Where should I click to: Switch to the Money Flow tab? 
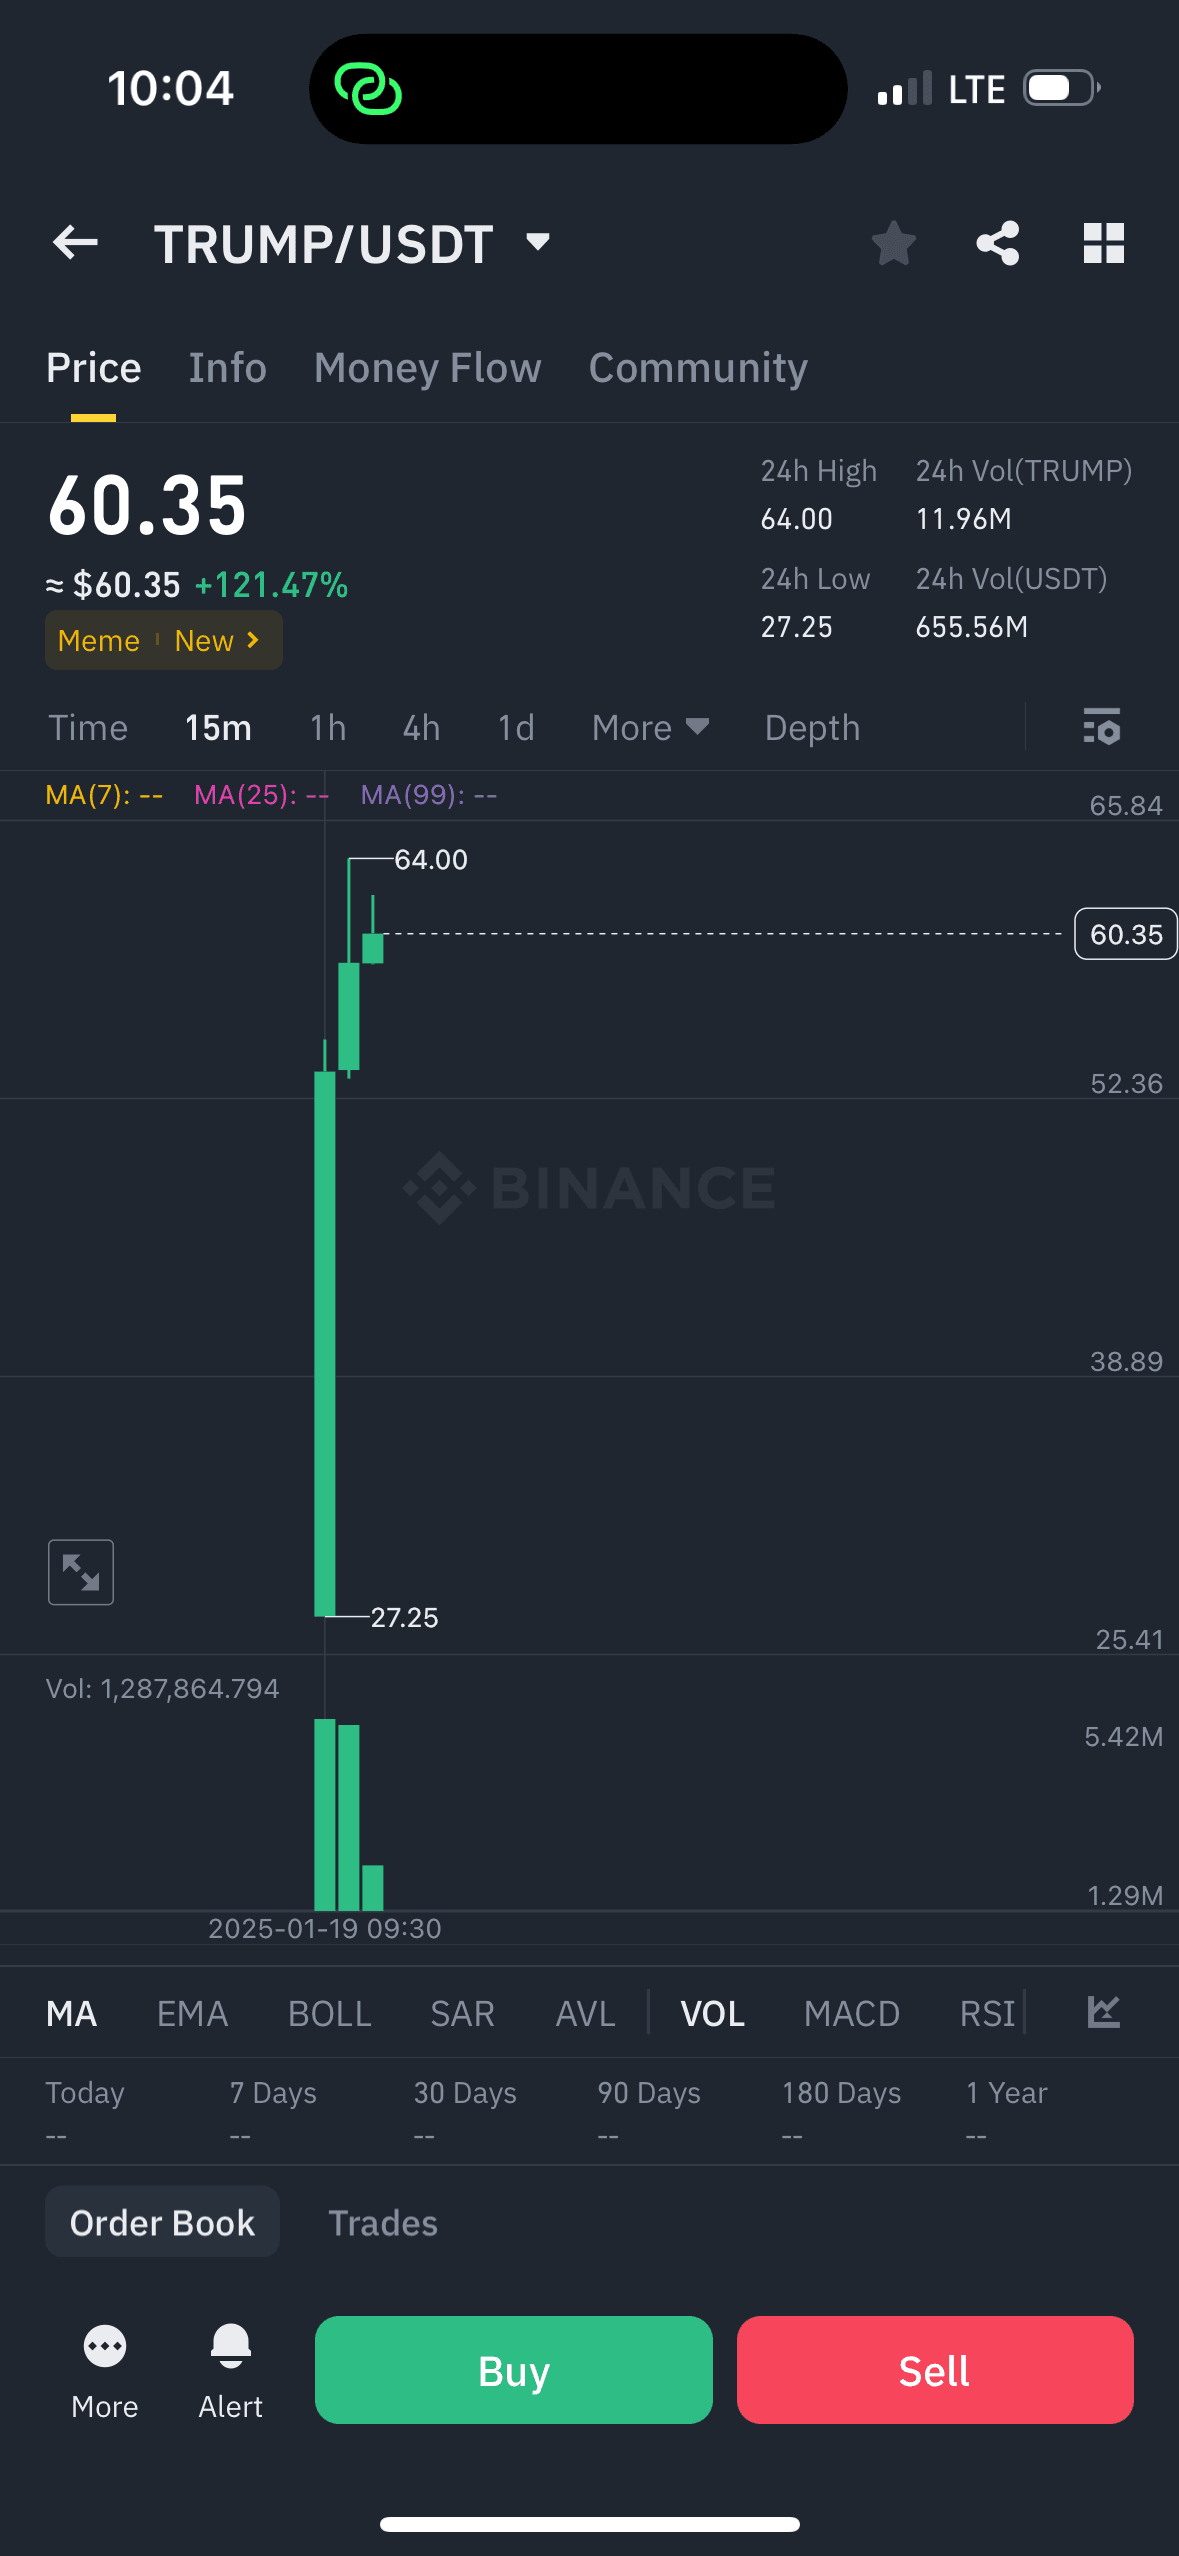(427, 368)
